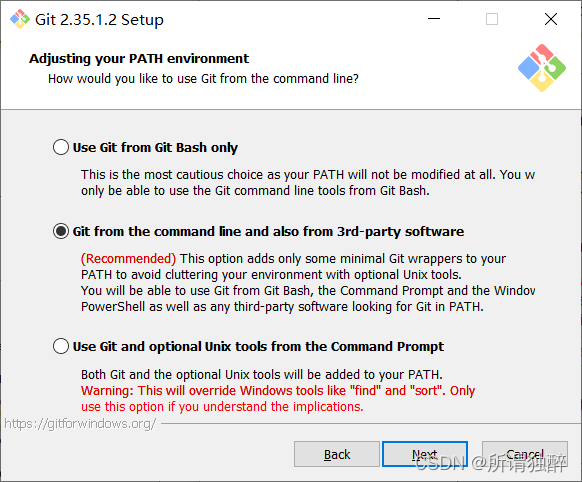Click the red '(Recommended)' text
This screenshot has width=582, height=482.
pyautogui.click(x=128, y=258)
